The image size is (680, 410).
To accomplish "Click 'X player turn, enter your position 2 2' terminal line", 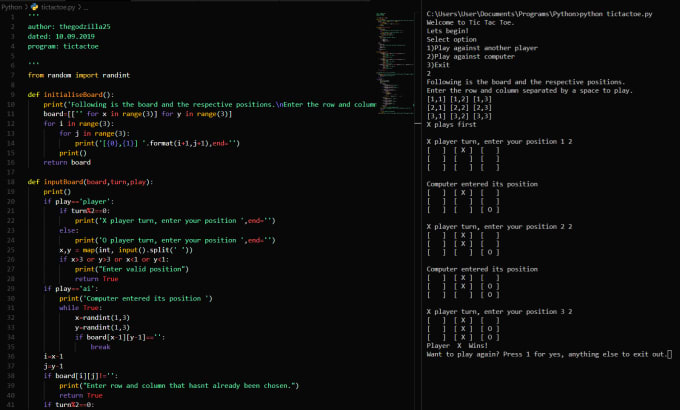I will [x=499, y=226].
